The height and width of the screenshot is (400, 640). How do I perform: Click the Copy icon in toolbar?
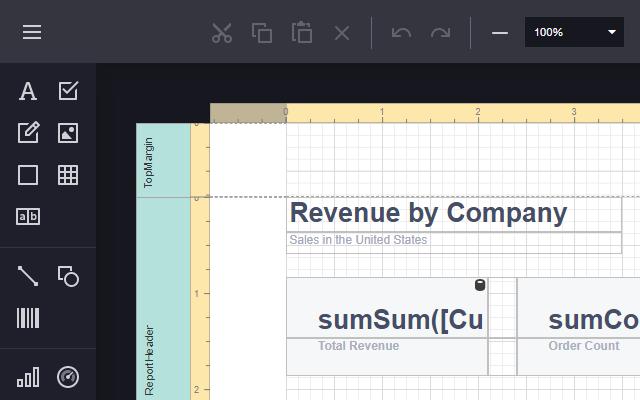[262, 32]
